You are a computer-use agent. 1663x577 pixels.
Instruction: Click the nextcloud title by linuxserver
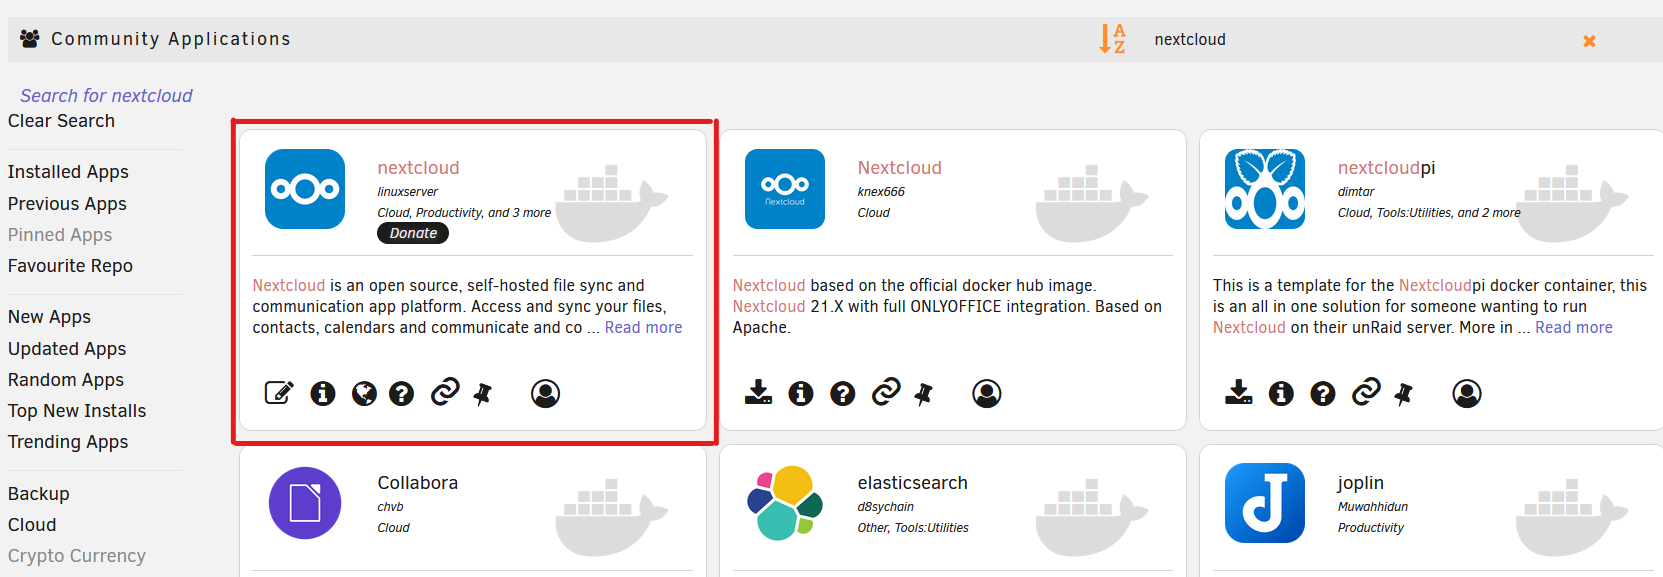418,168
